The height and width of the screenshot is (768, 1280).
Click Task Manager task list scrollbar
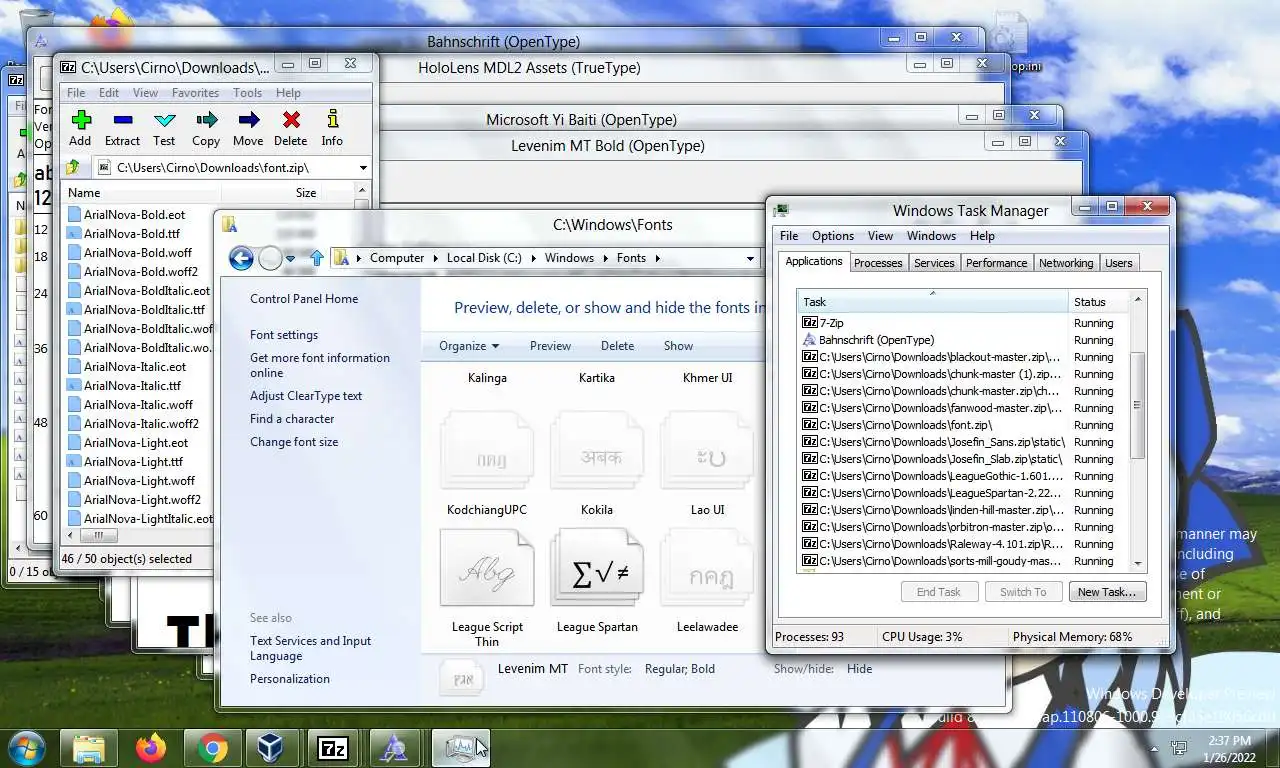click(1137, 405)
